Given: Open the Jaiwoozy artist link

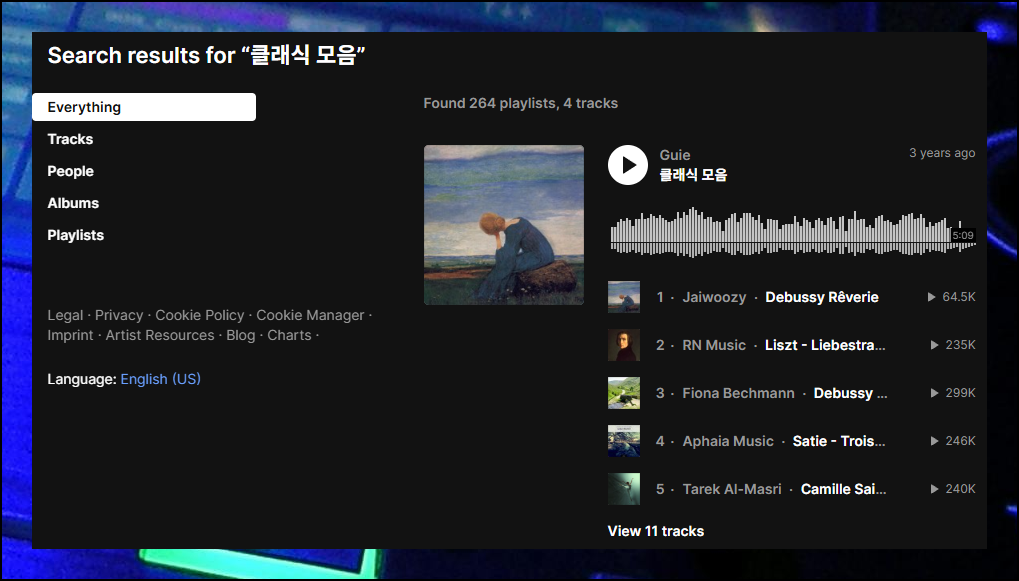Looking at the screenshot, I should (x=714, y=297).
